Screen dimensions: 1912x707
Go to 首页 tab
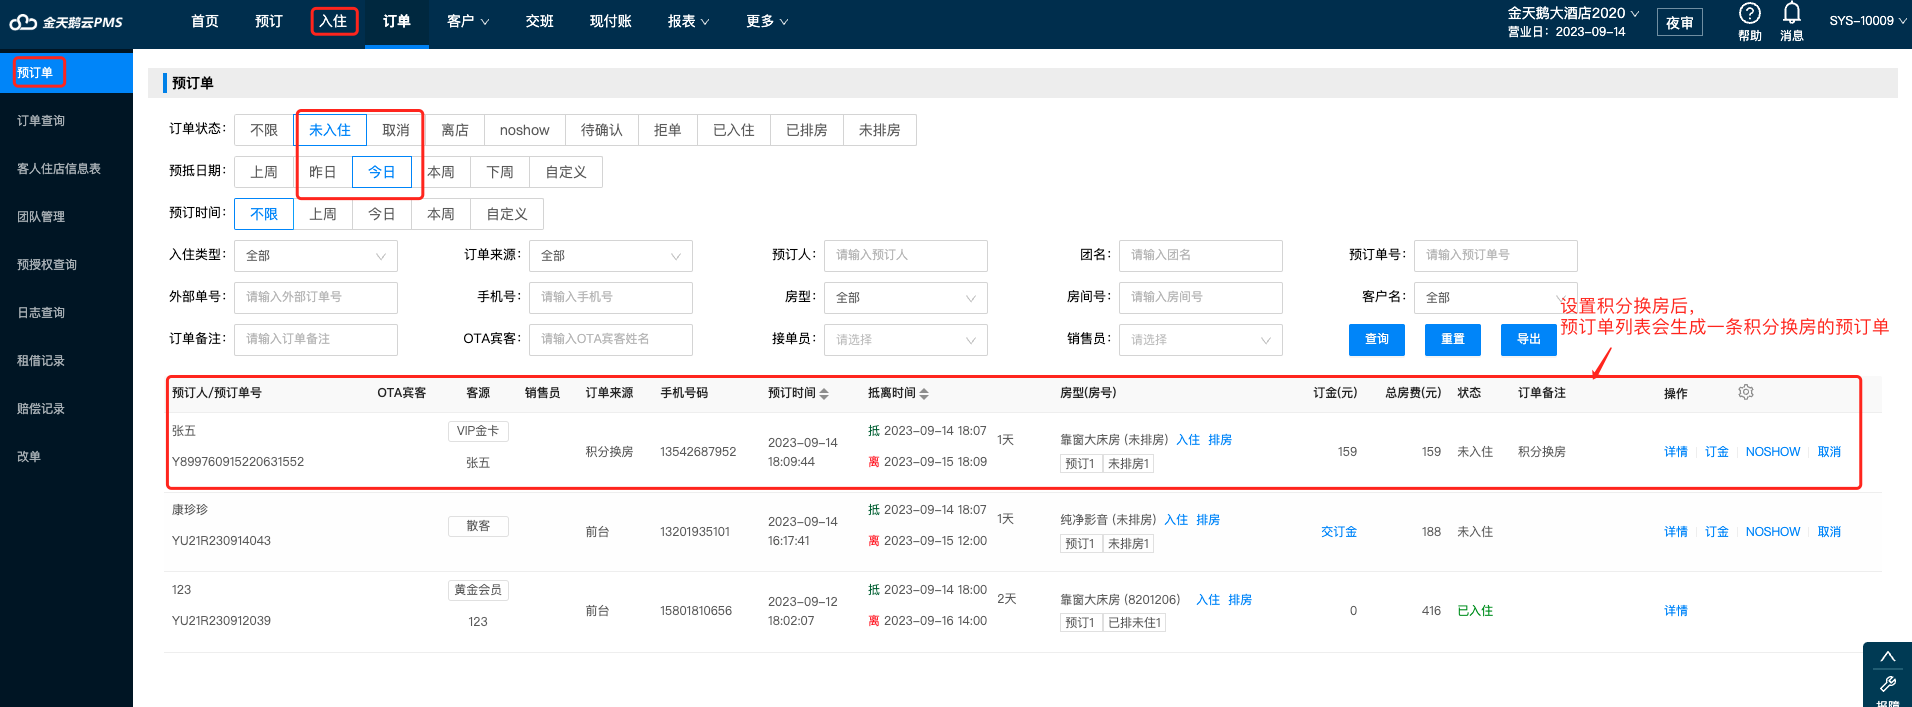pos(205,21)
